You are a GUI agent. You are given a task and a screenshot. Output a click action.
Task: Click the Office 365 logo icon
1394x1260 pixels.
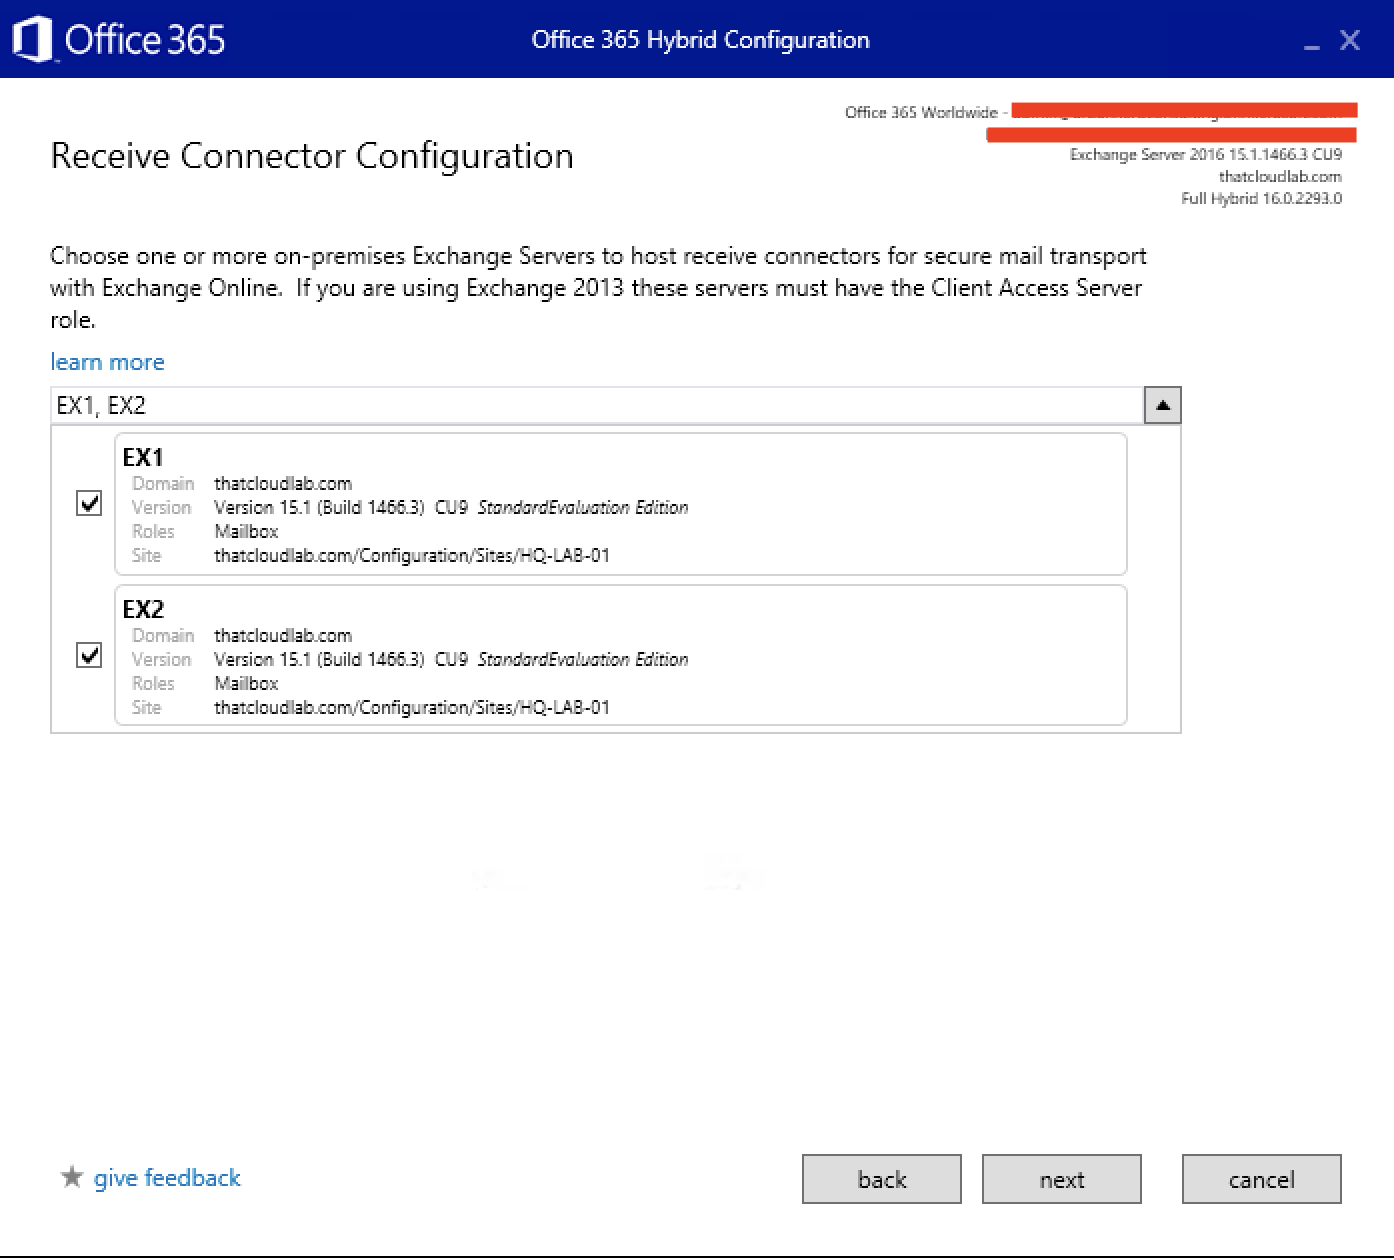(x=32, y=40)
